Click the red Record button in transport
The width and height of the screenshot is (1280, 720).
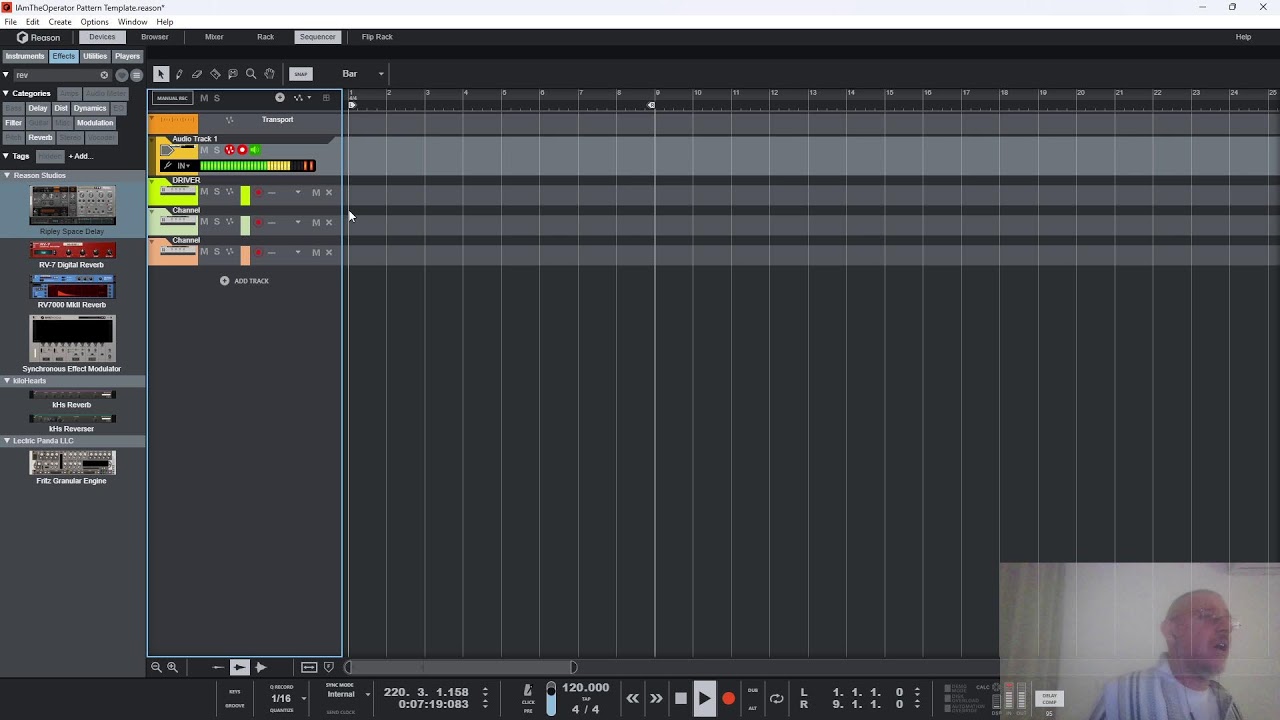tap(728, 699)
